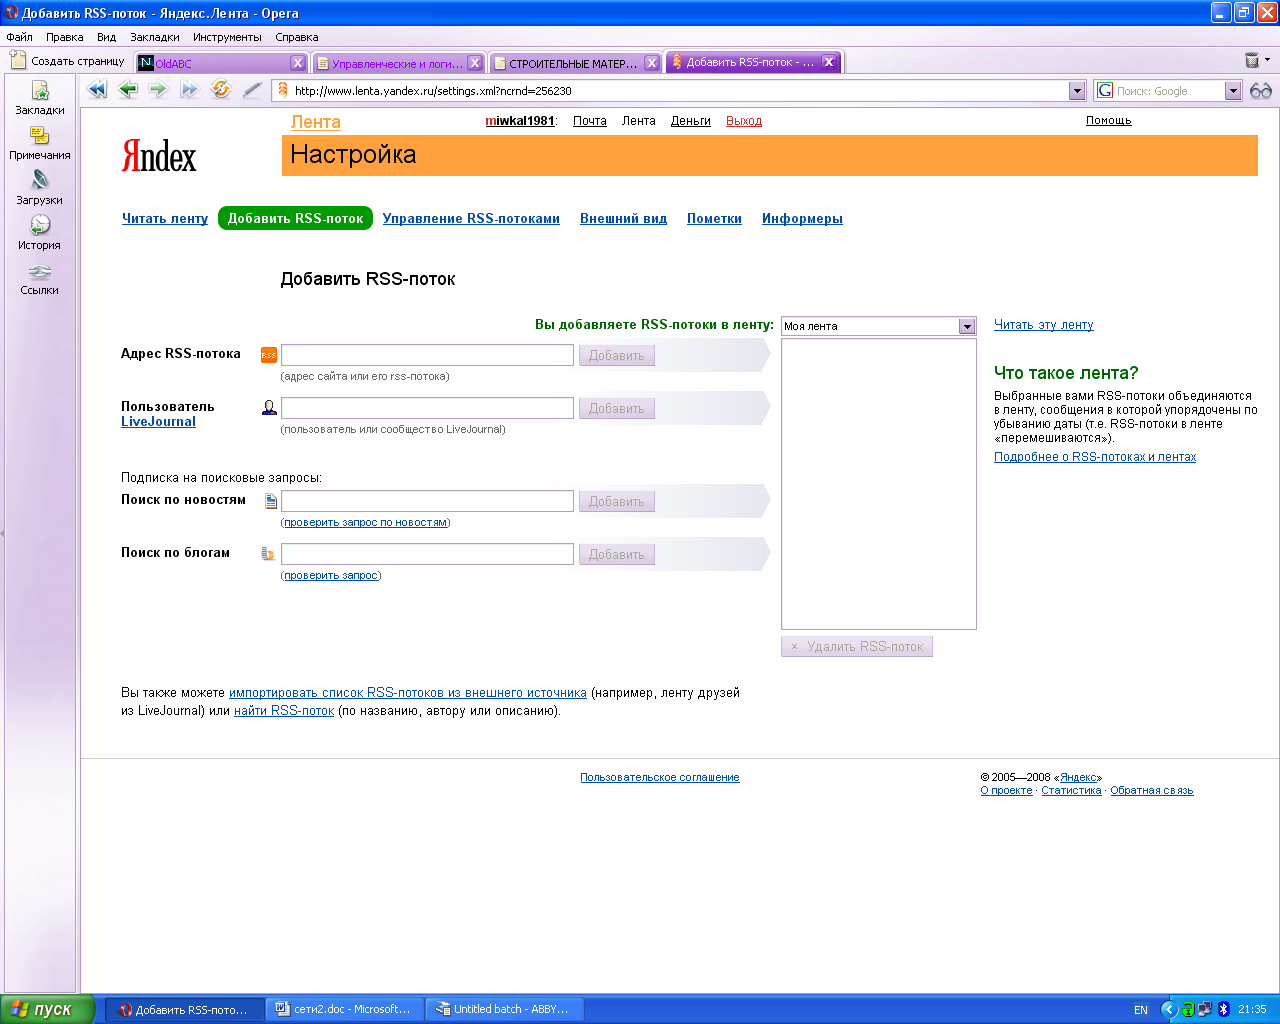1280x1024 pixels.
Task: Open the Читать ленту link
Action: [165, 218]
